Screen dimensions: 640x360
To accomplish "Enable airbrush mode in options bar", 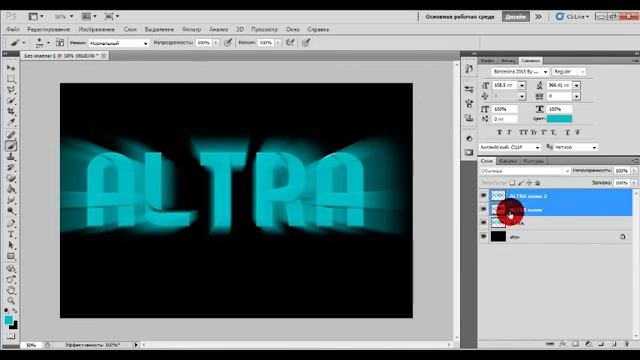I will [291, 42].
